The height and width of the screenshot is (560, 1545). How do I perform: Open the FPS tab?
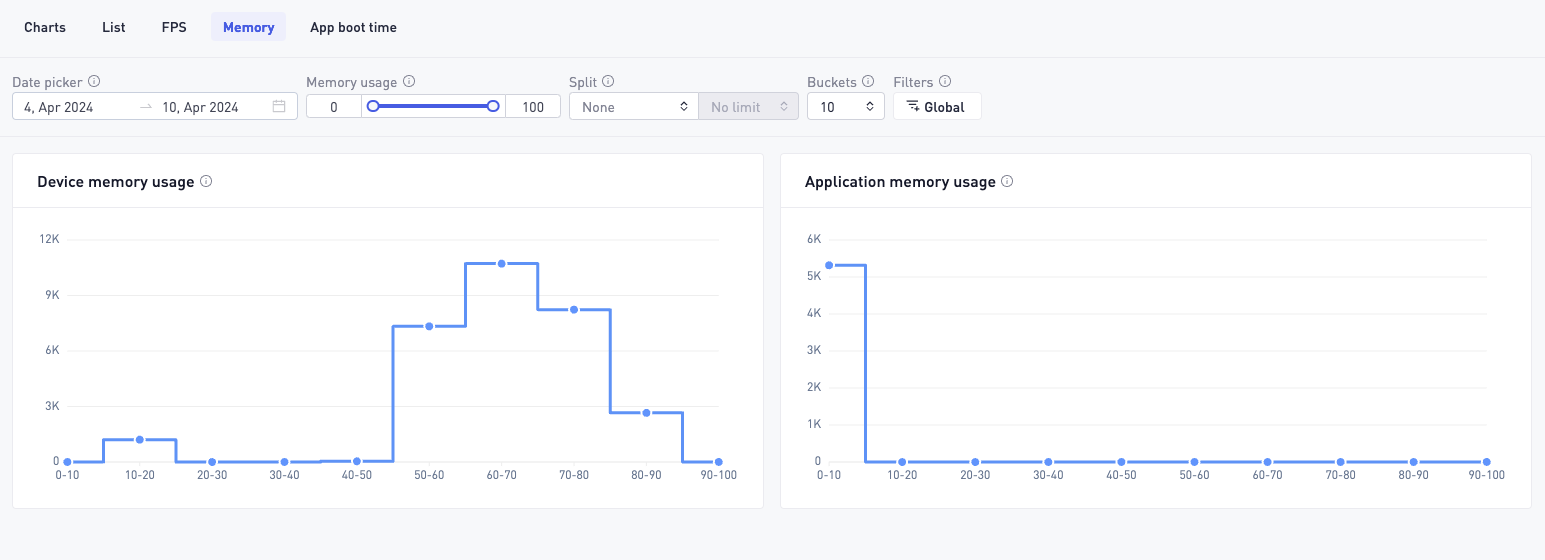tap(174, 27)
